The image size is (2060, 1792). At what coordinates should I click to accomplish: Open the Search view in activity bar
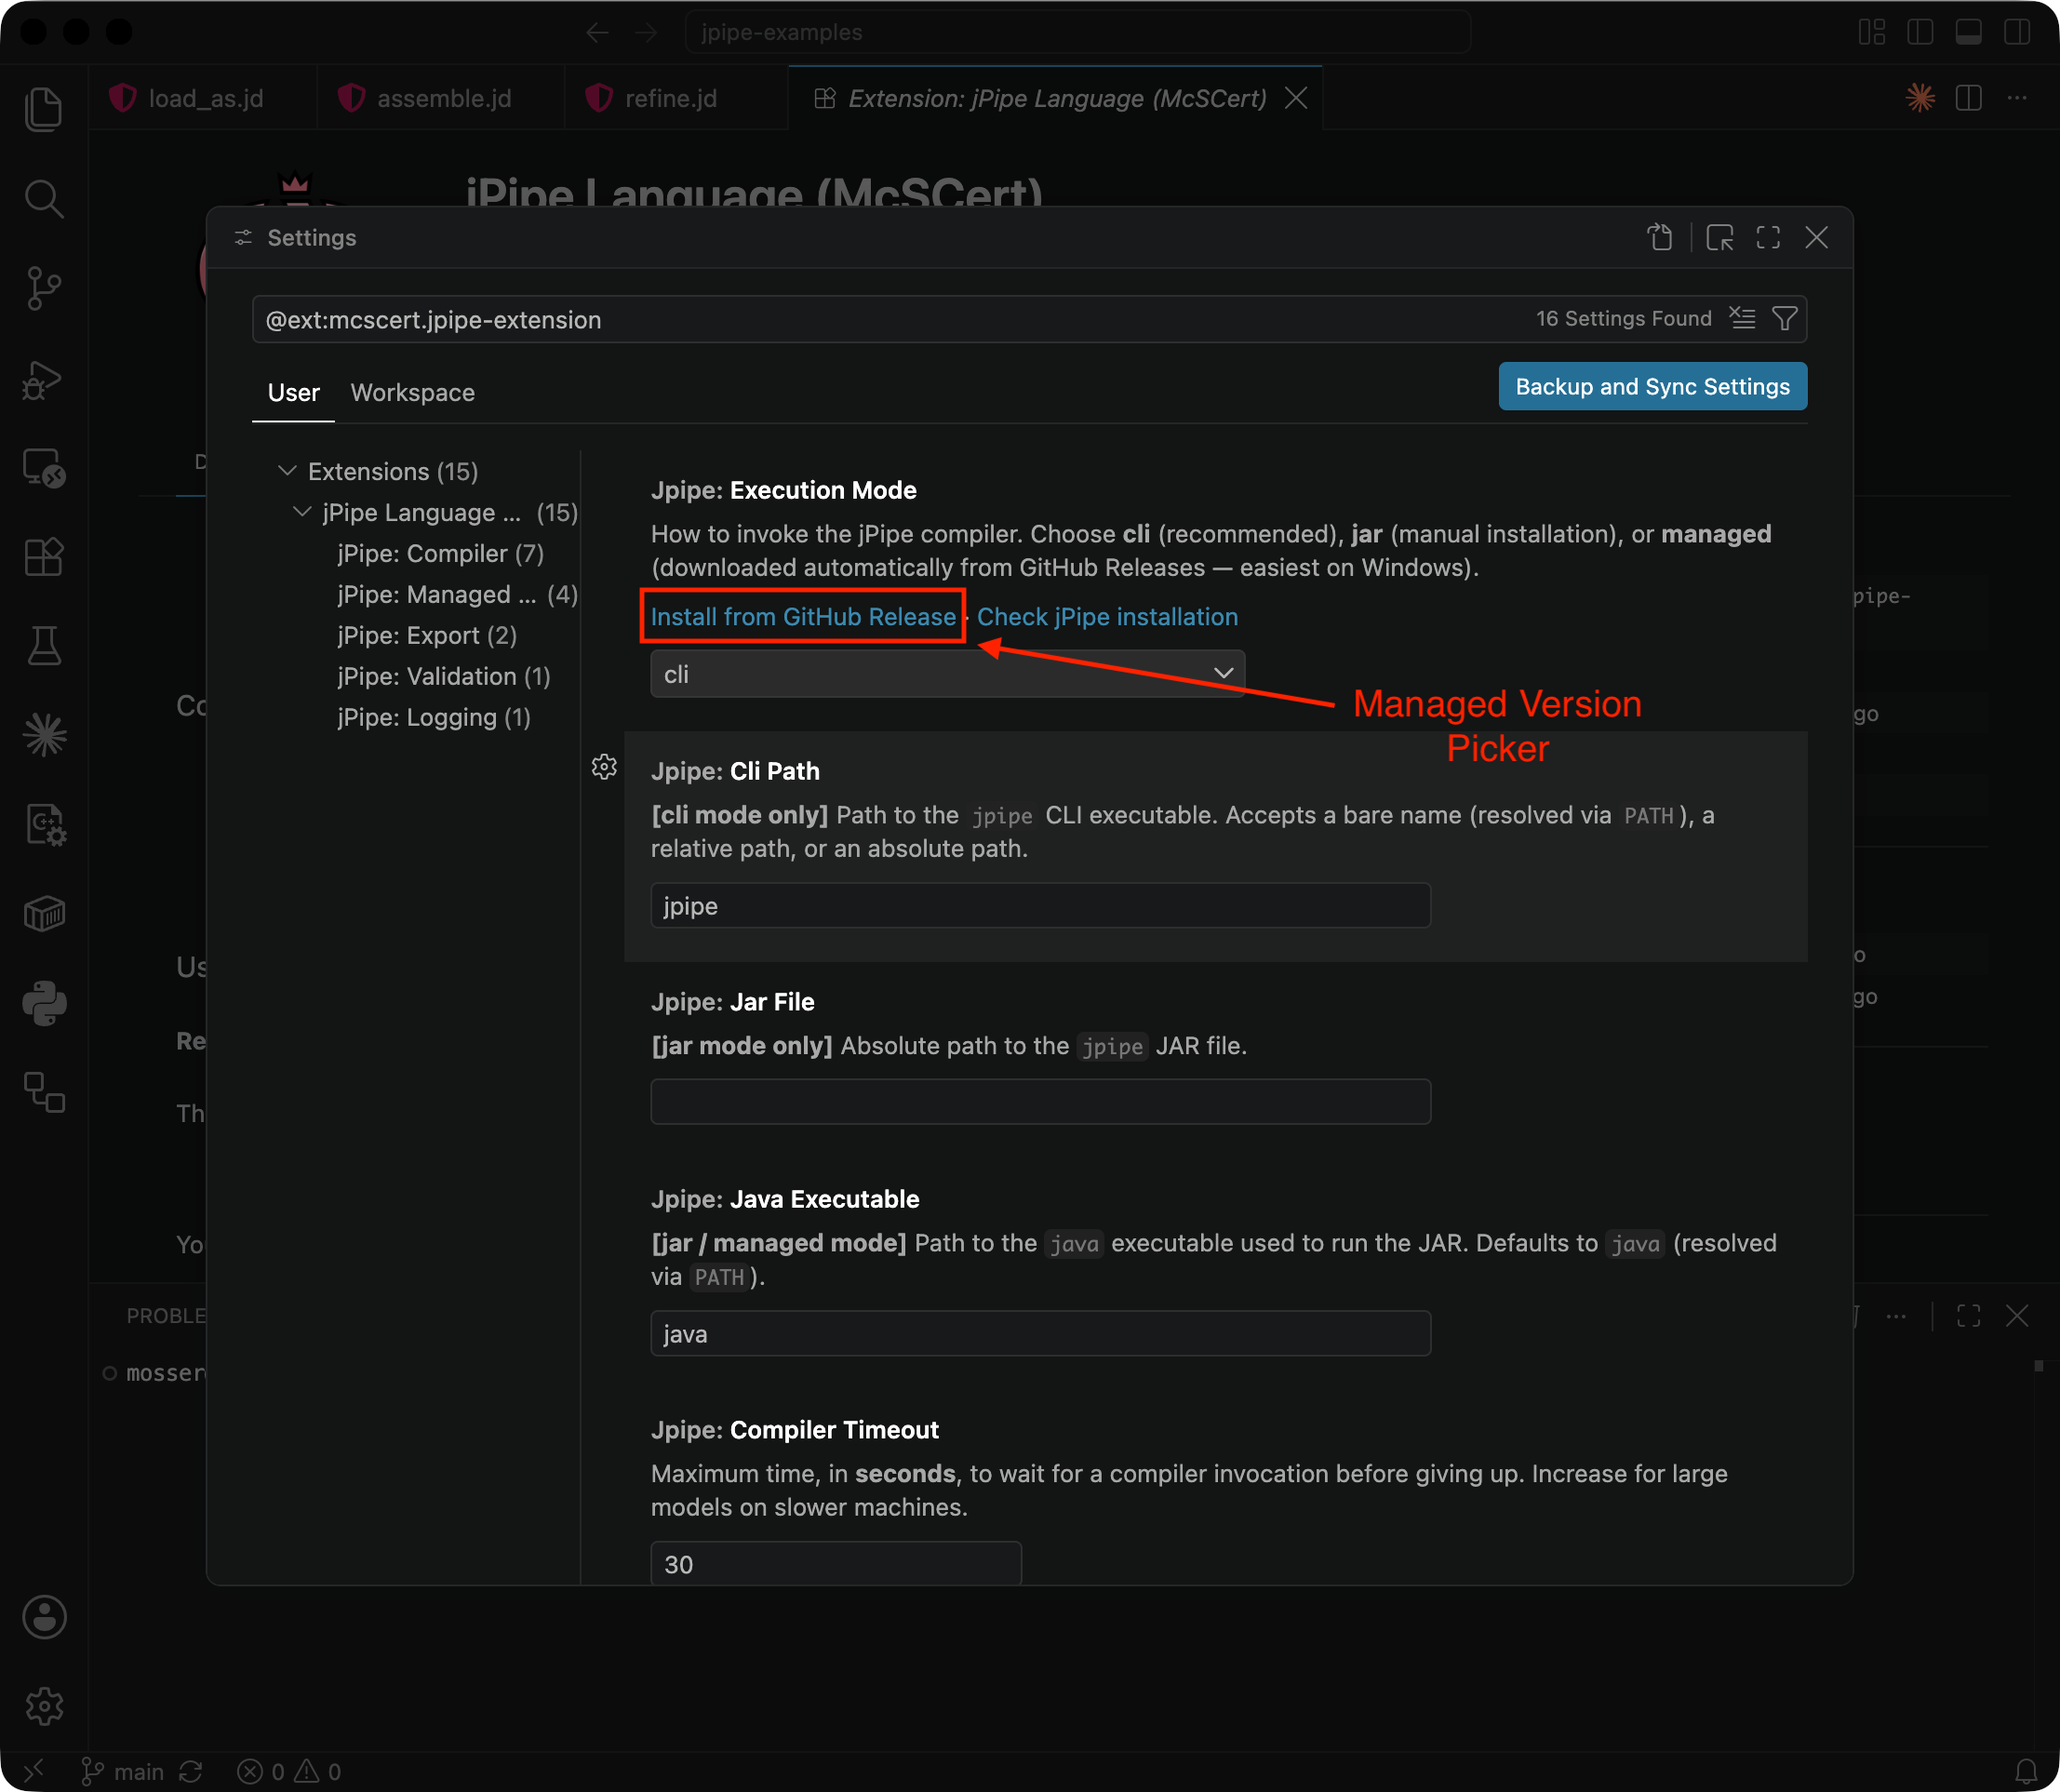pyautogui.click(x=44, y=199)
